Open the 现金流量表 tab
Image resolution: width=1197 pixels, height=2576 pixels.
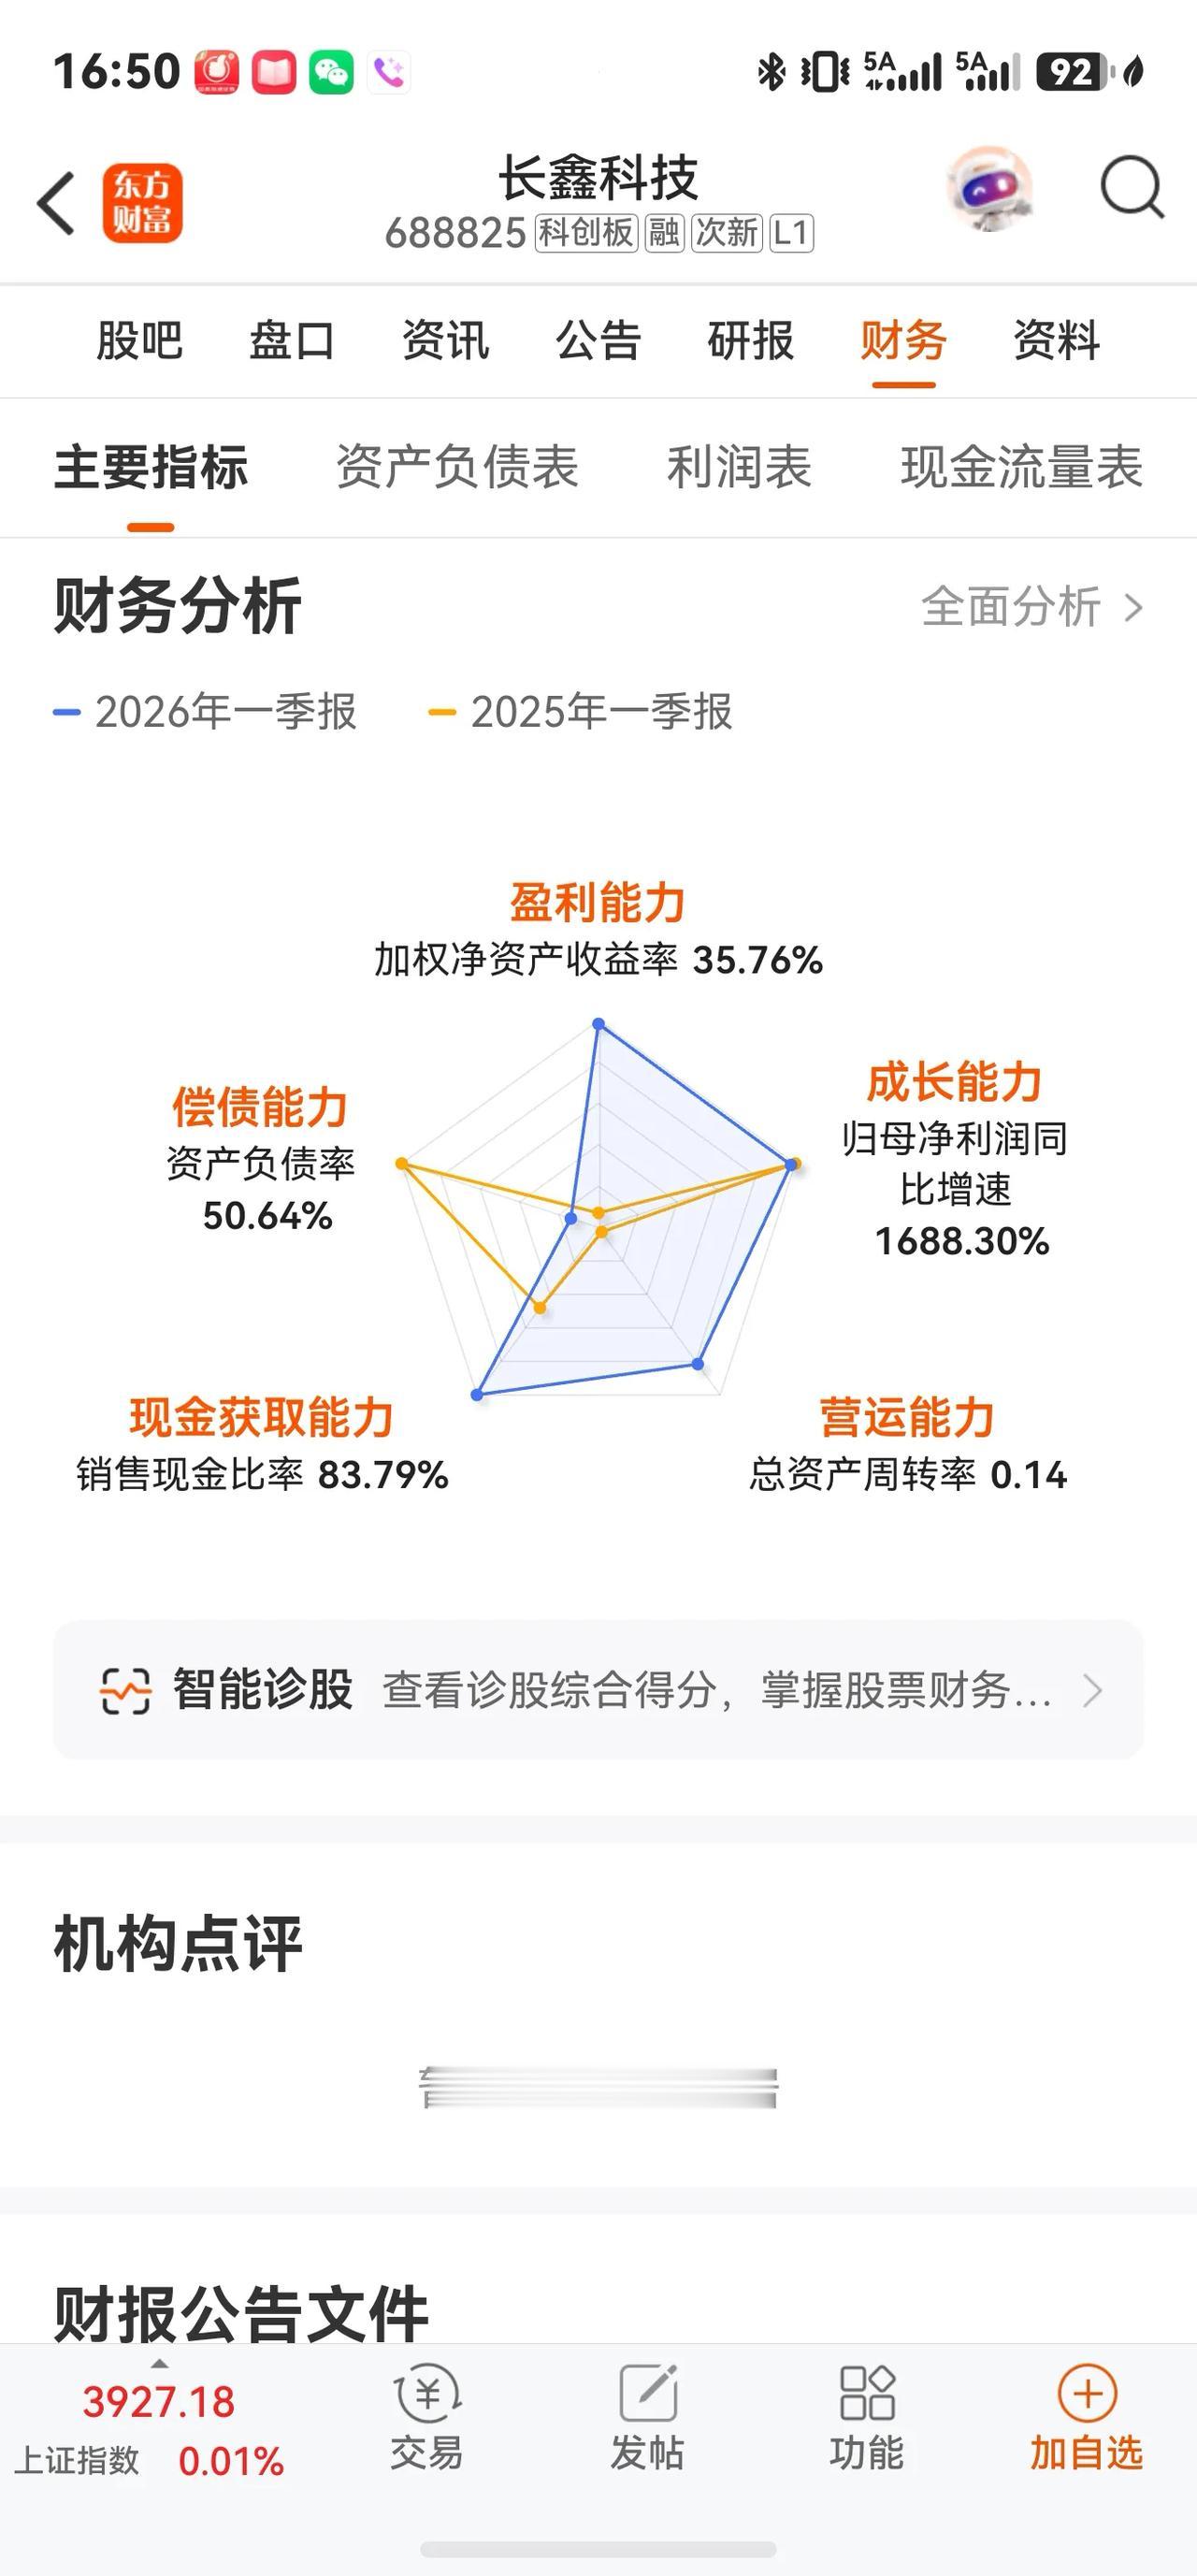(1021, 467)
